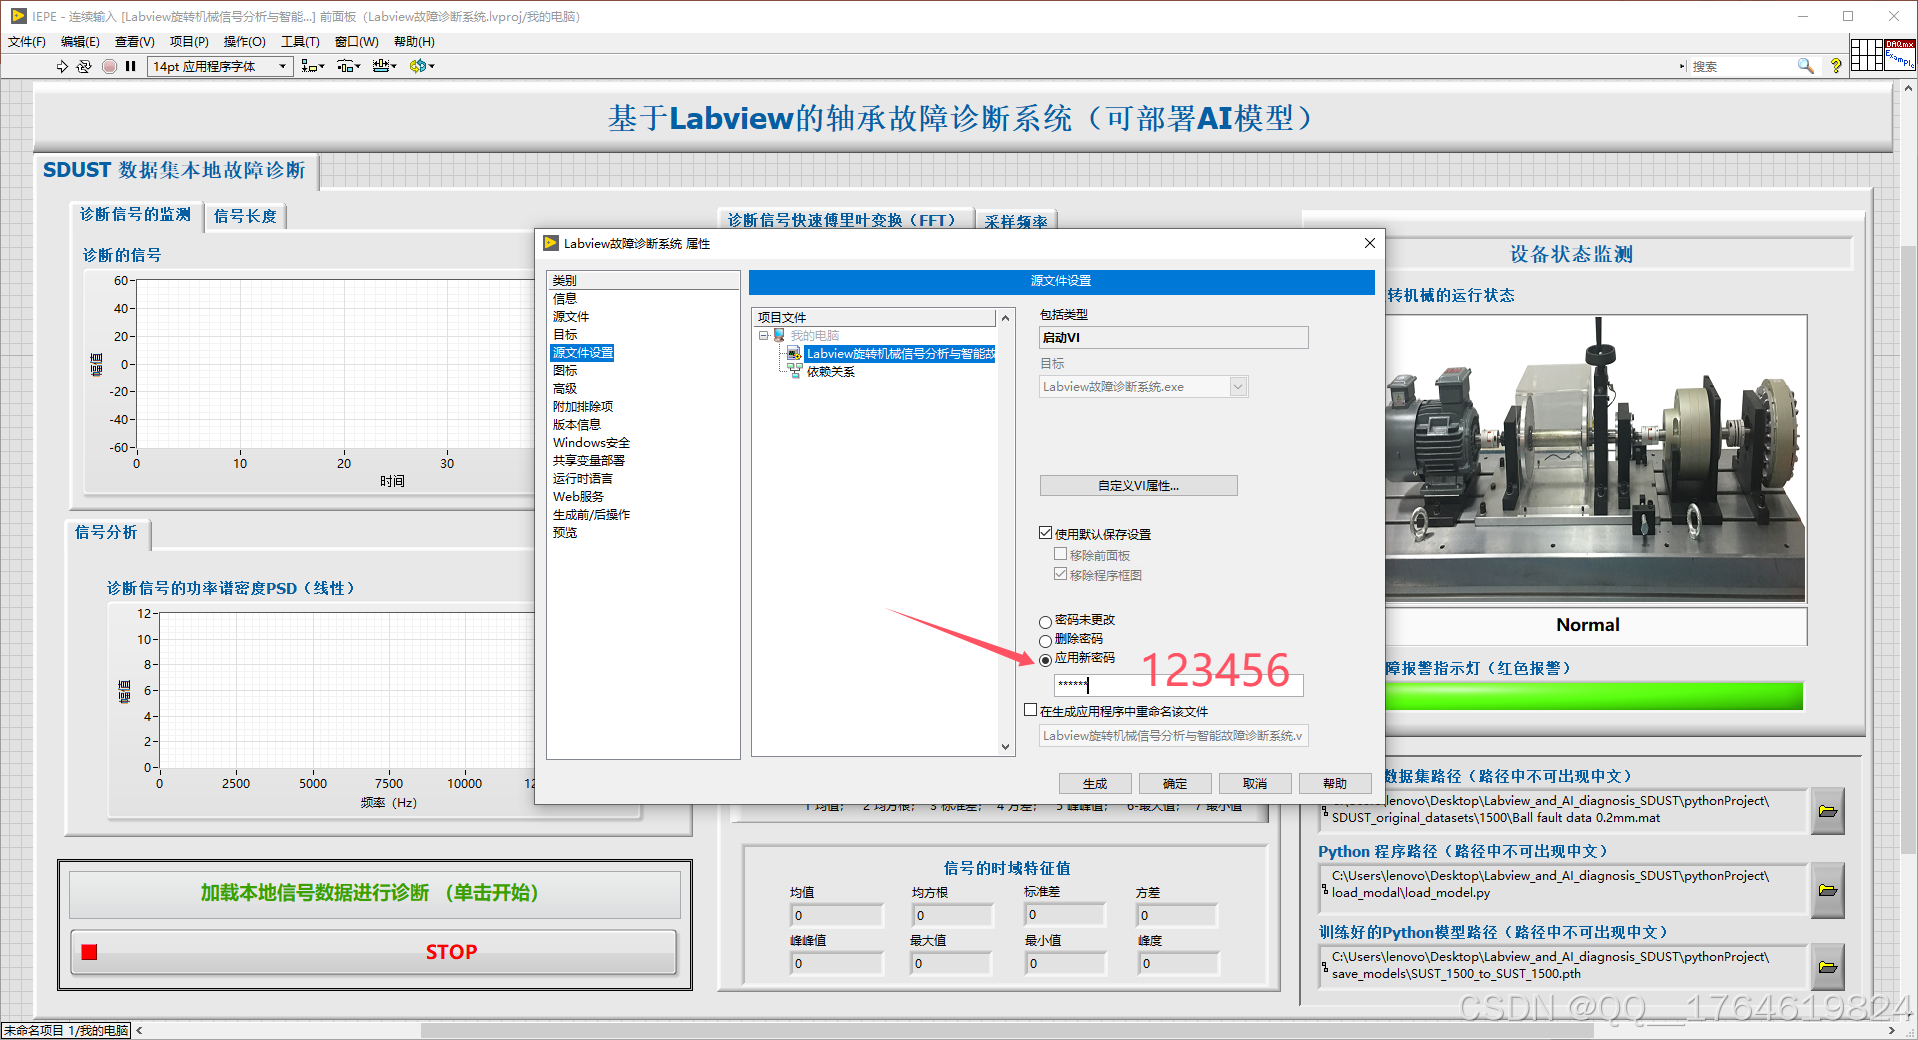Open the 编辑(E) menu

[x=80, y=42]
